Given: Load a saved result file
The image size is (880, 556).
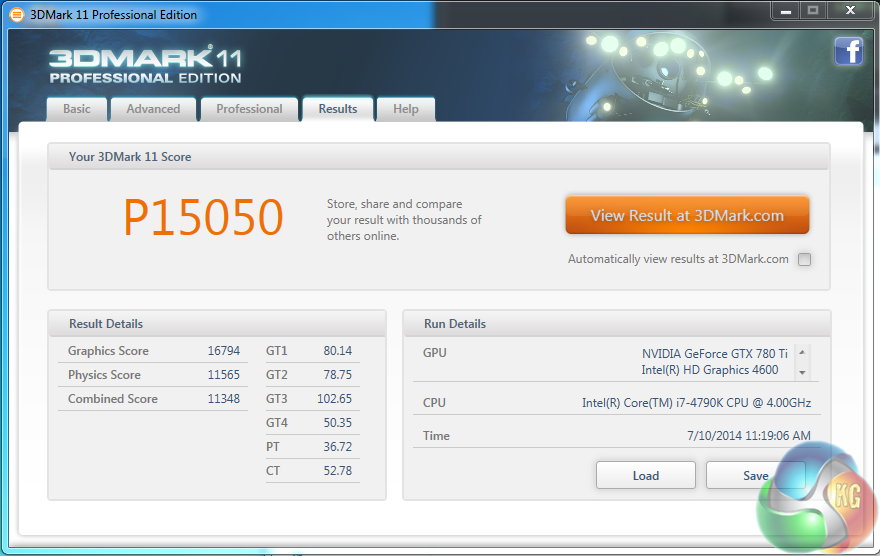Looking at the screenshot, I should coord(645,475).
